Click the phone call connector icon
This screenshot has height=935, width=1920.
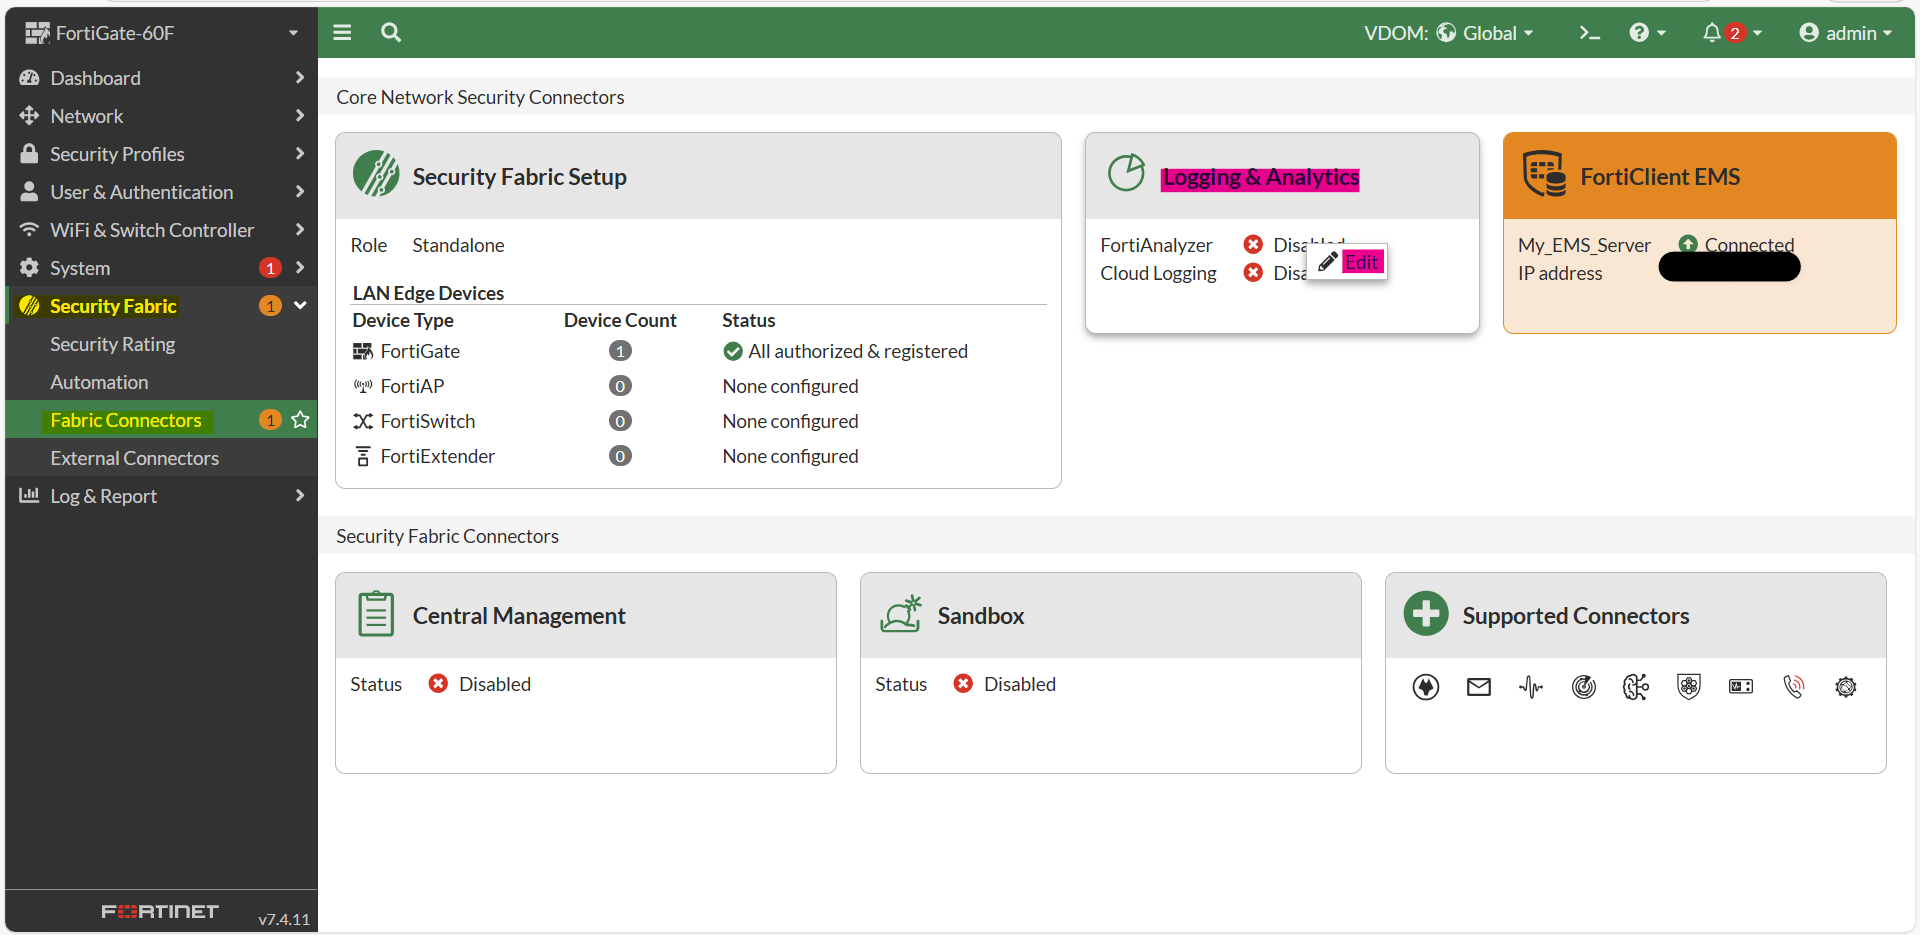click(1794, 687)
